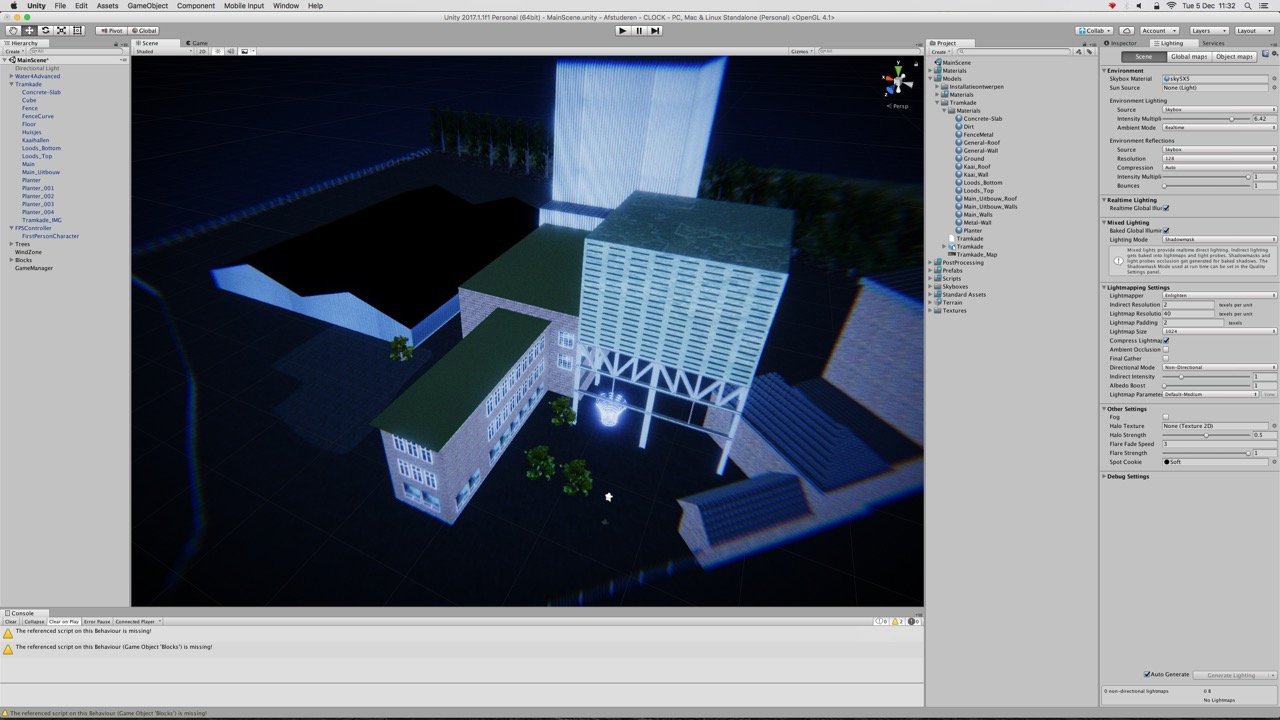Open Environment Lighting Source dropdown
The image size is (1280, 720).
pyautogui.click(x=1219, y=110)
